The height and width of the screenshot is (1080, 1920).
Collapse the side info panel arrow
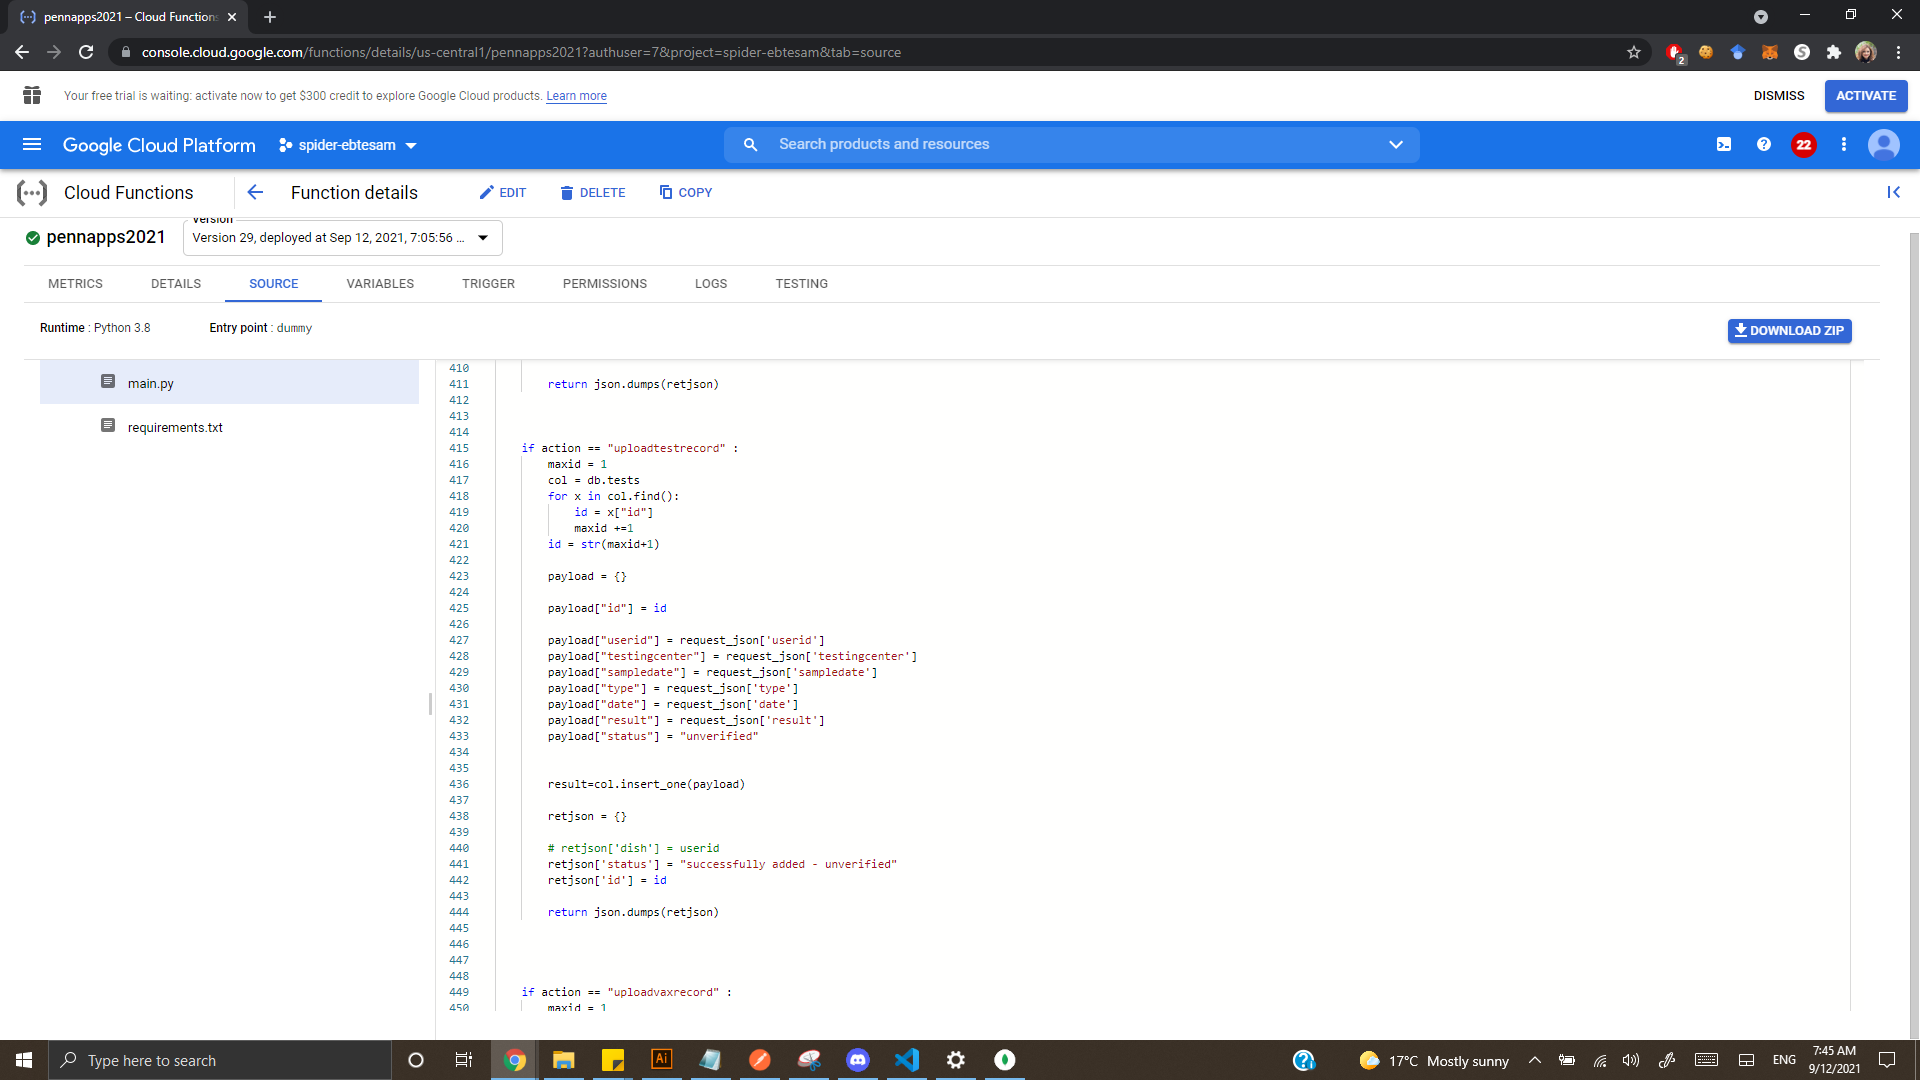click(x=1893, y=192)
